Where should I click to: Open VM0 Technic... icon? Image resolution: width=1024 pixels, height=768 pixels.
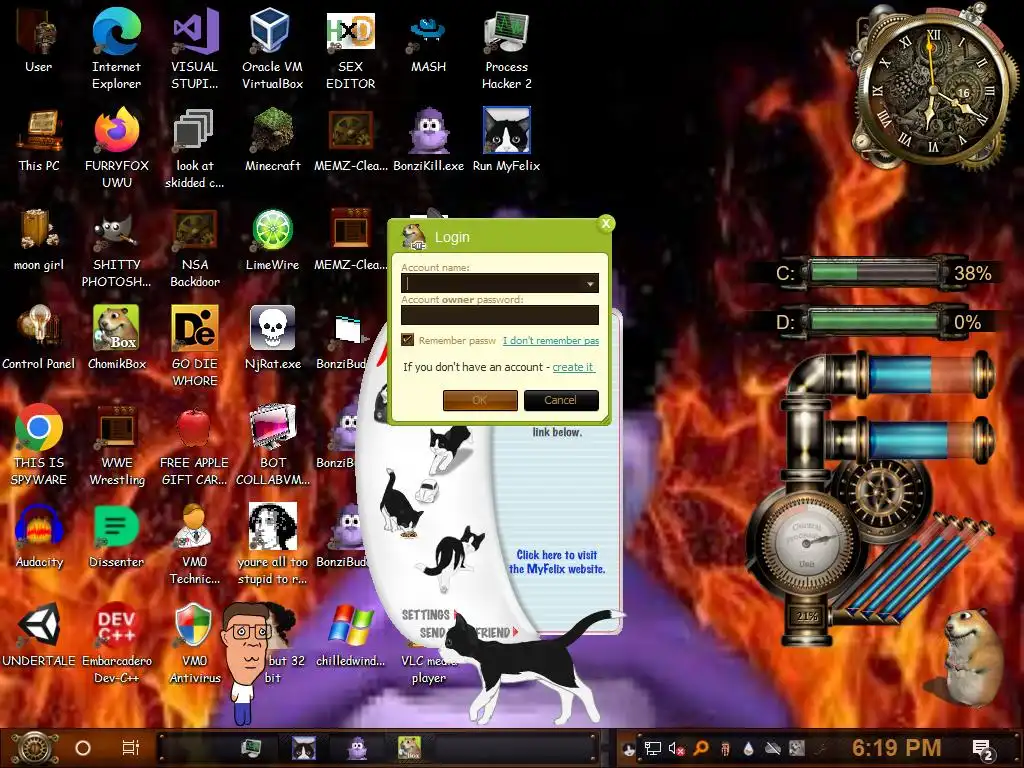195,528
